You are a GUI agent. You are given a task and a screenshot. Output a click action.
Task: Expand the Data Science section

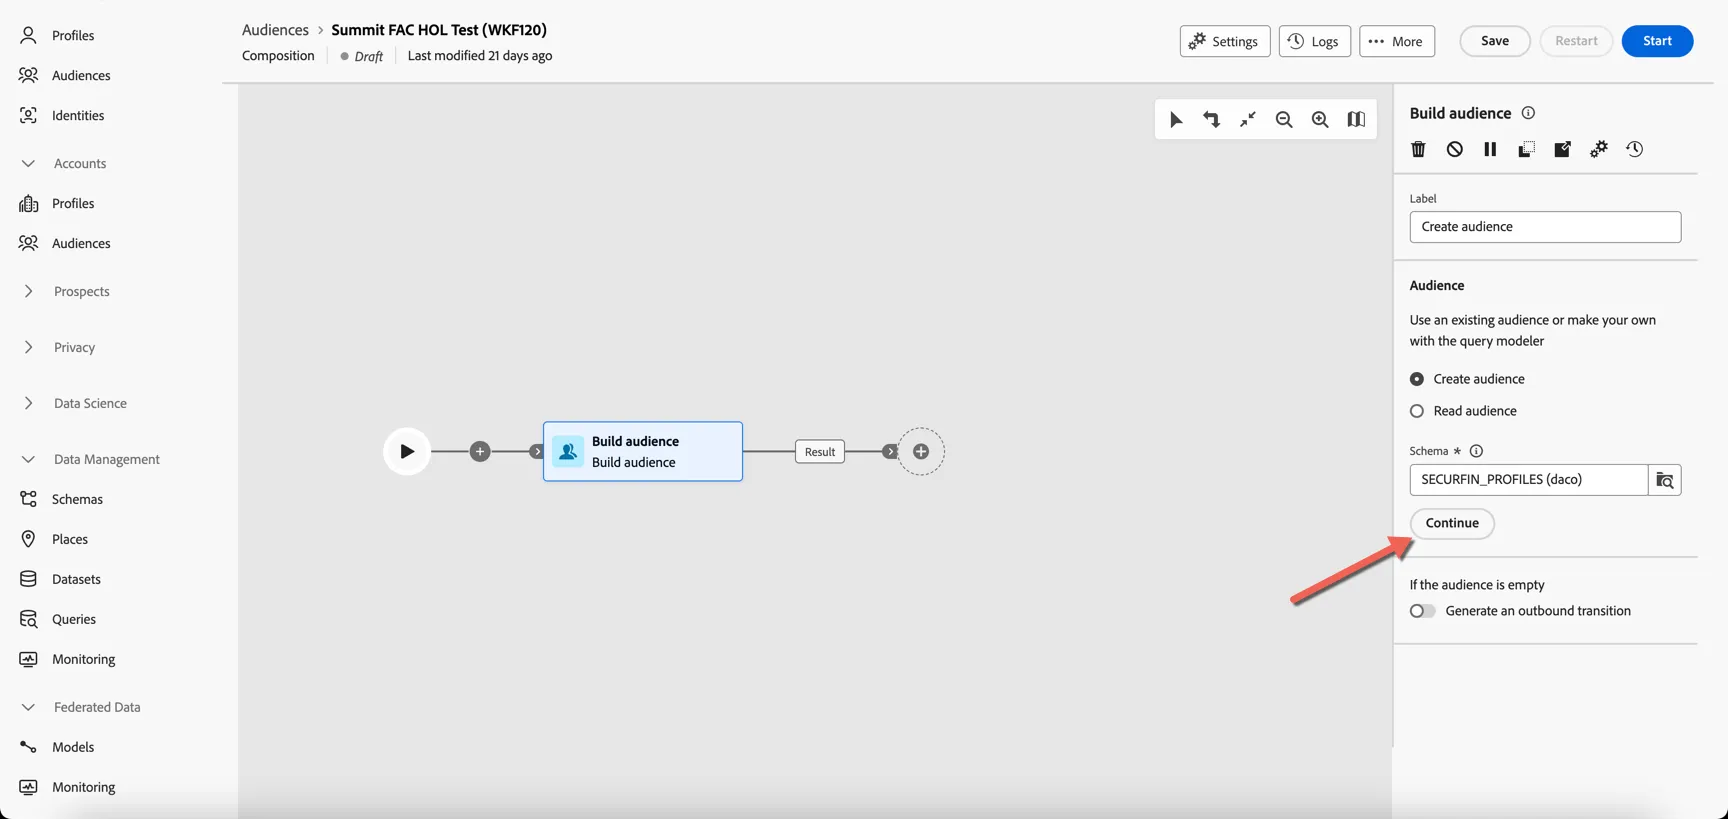[28, 403]
